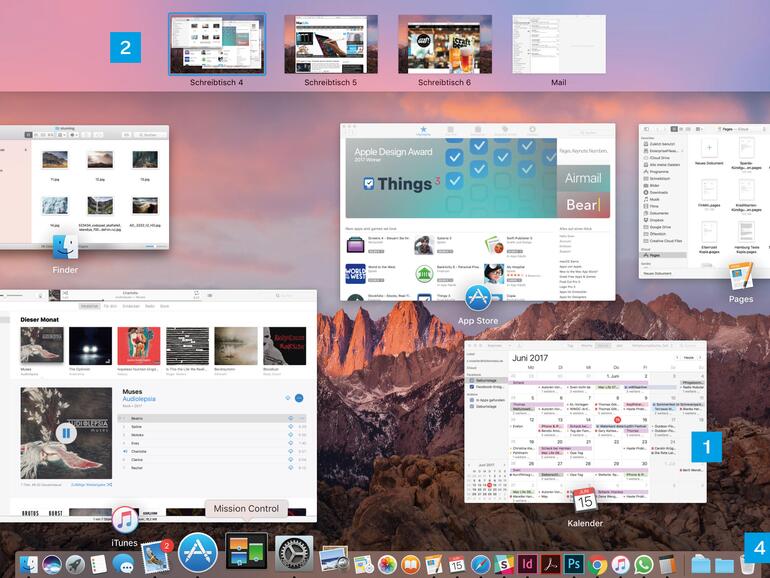Open Adobe Acrobat in the Dock

point(550,565)
